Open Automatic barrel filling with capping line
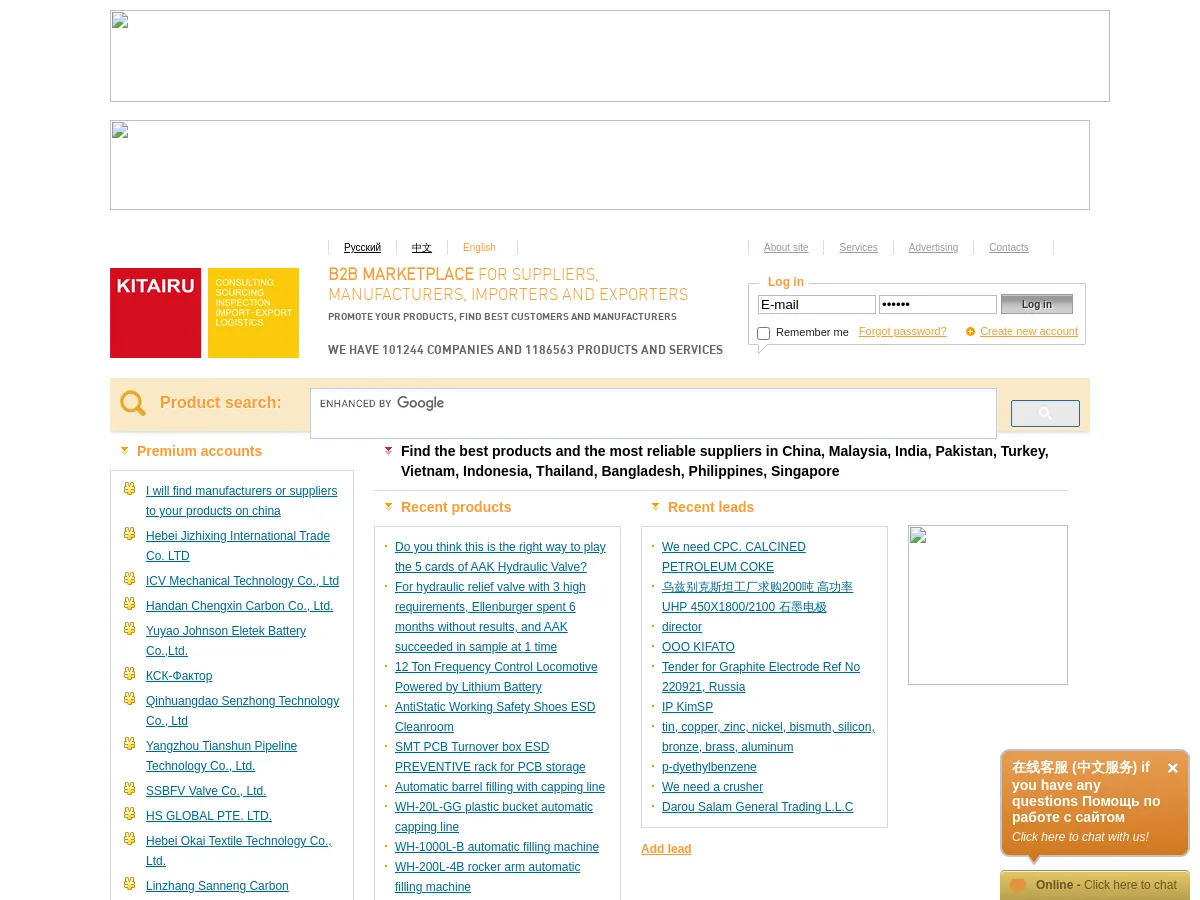The width and height of the screenshot is (1200, 900). coord(500,787)
